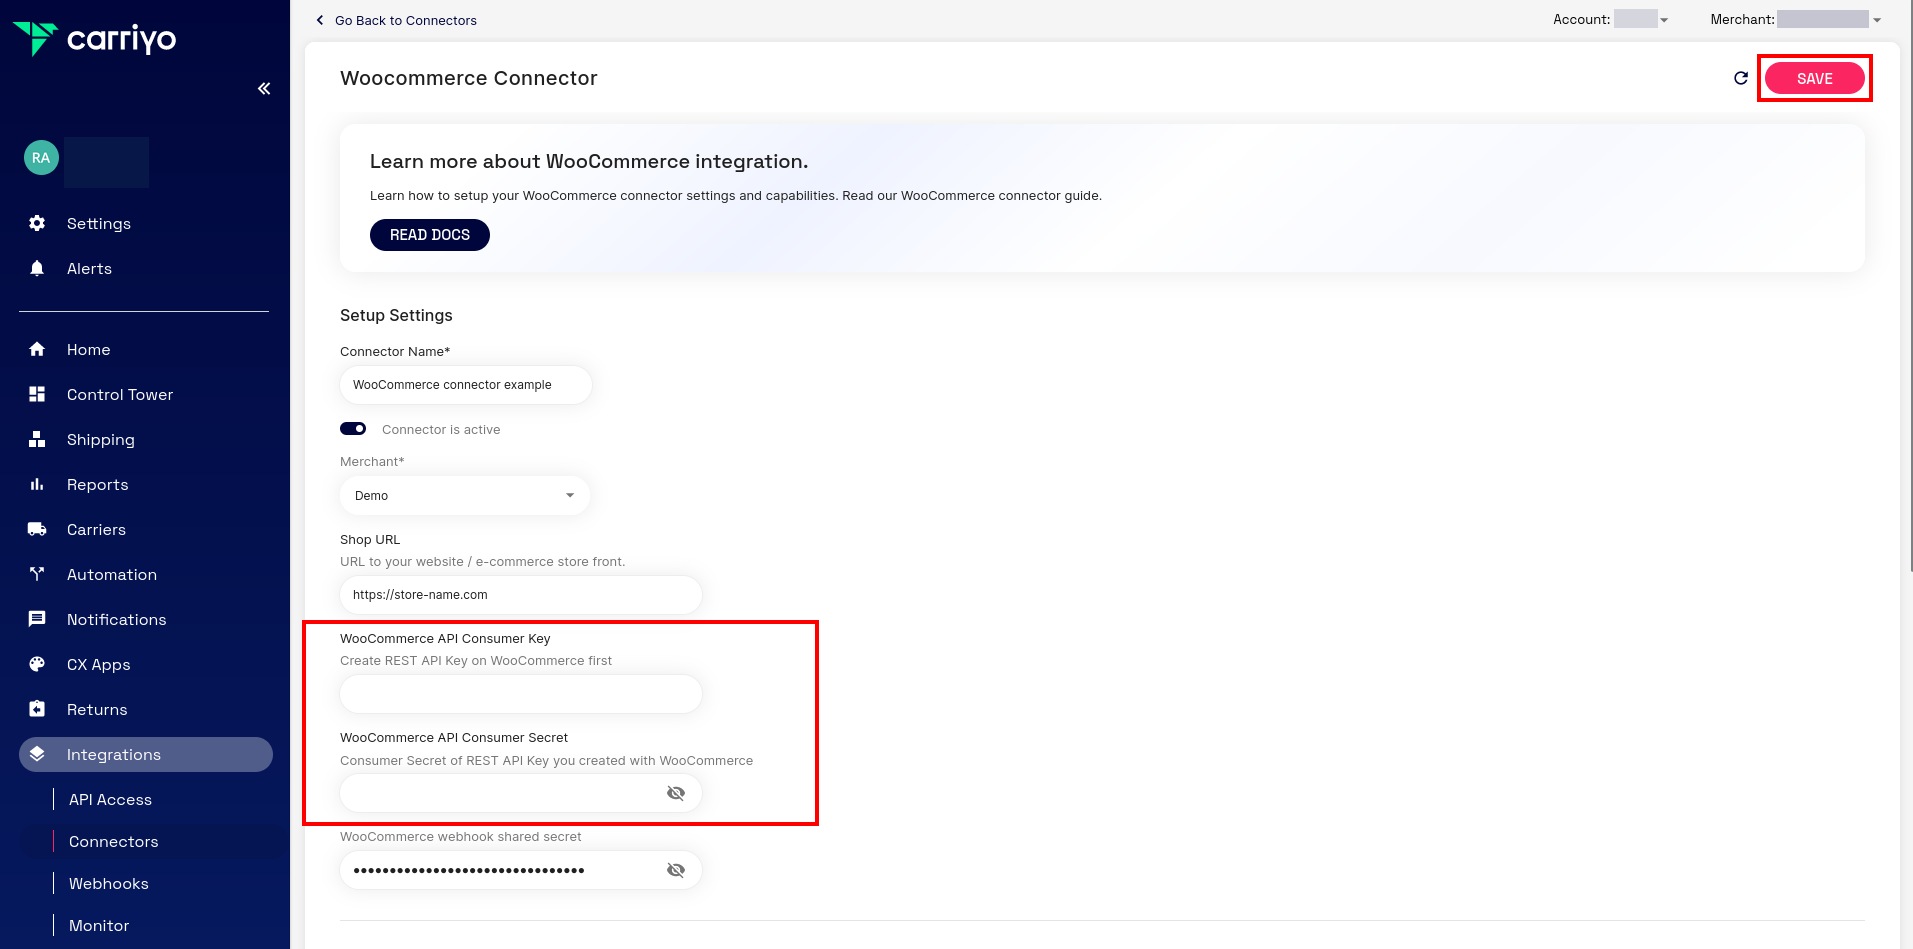Open CX Apps menu item
The height and width of the screenshot is (949, 1913).
pos(99,664)
